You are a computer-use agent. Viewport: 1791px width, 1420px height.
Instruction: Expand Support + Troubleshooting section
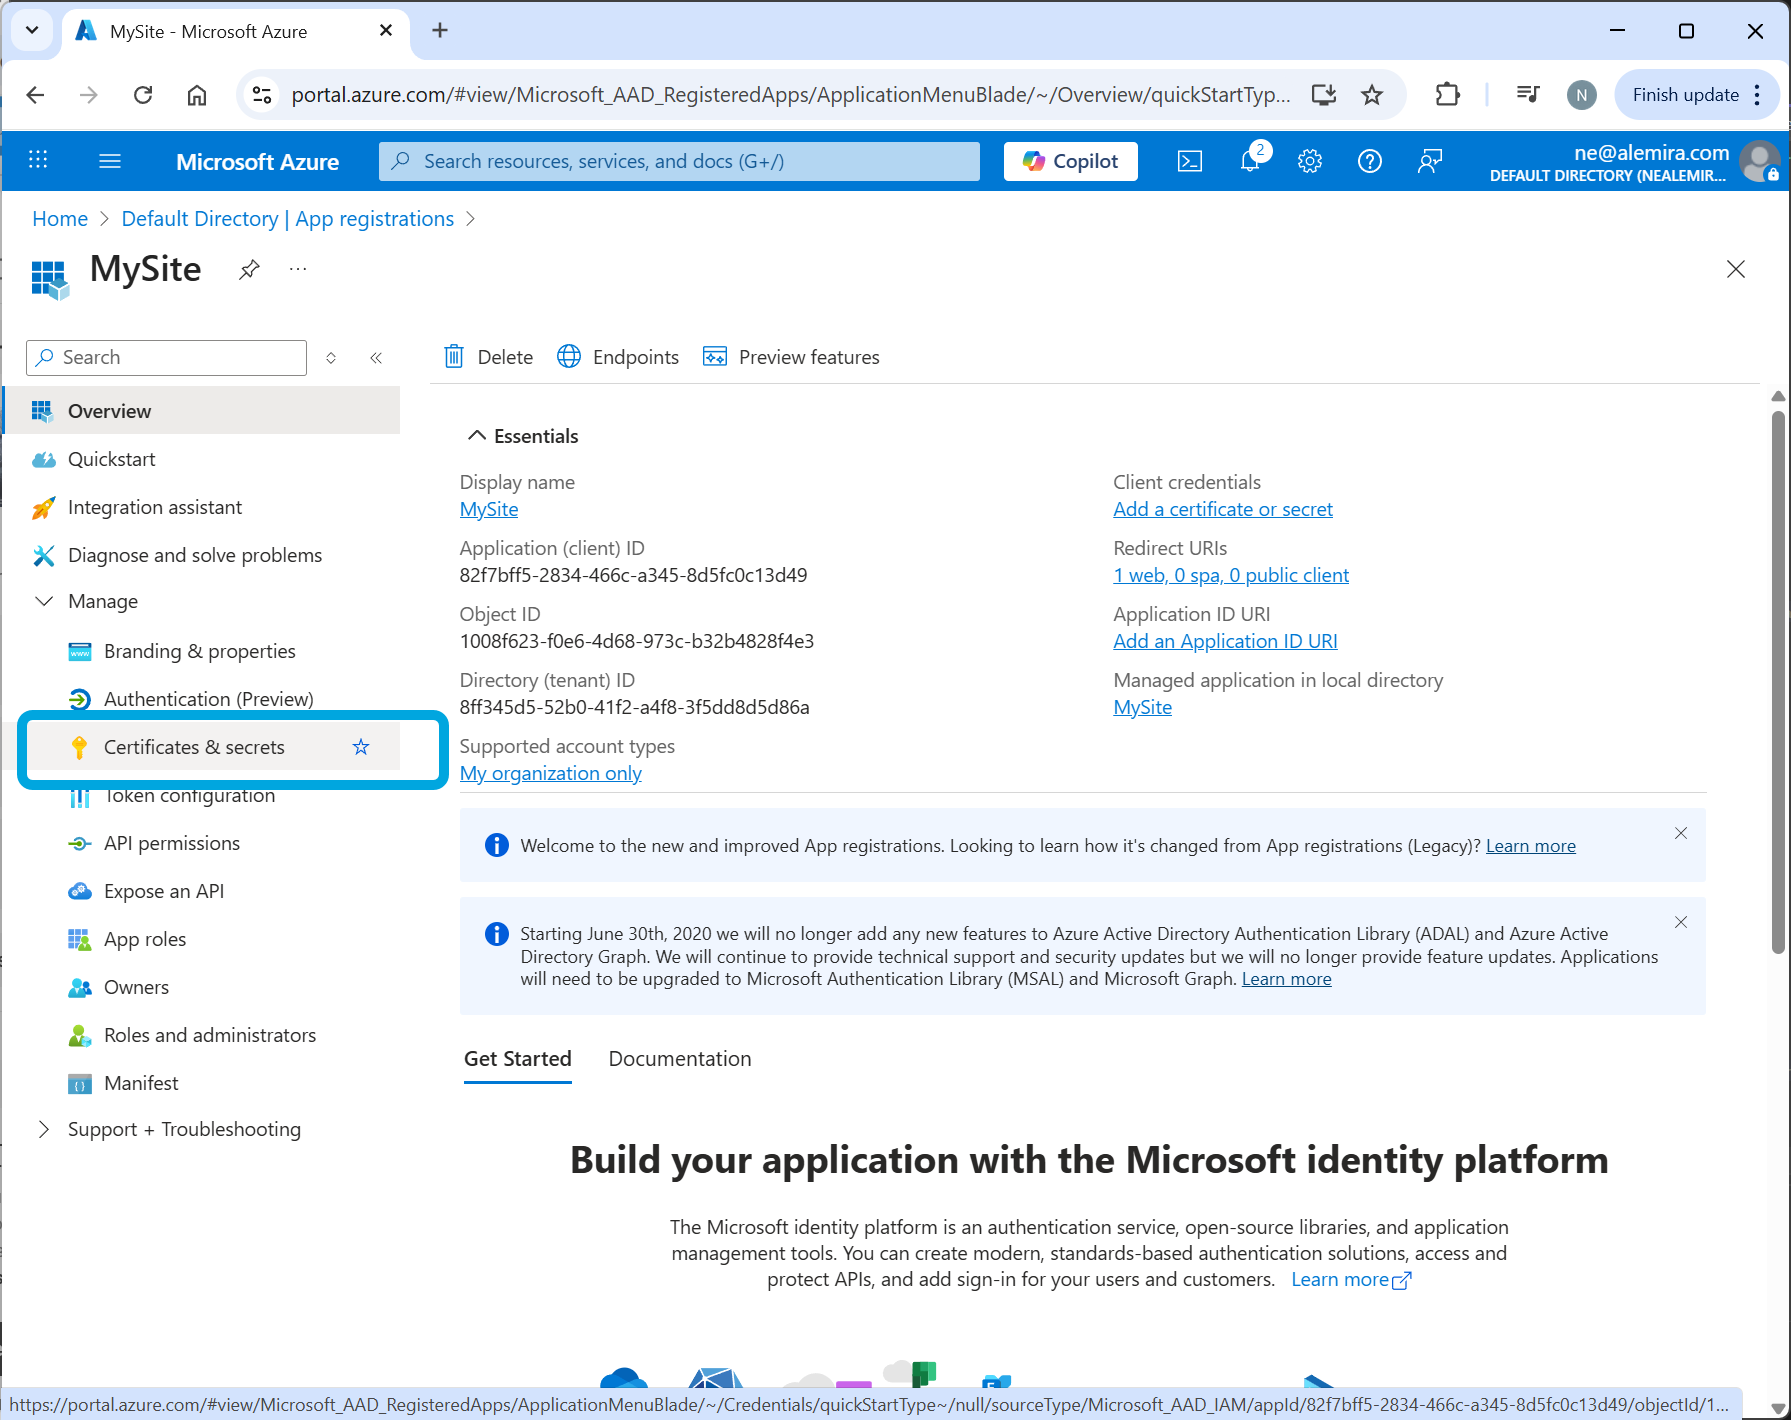(44, 1129)
